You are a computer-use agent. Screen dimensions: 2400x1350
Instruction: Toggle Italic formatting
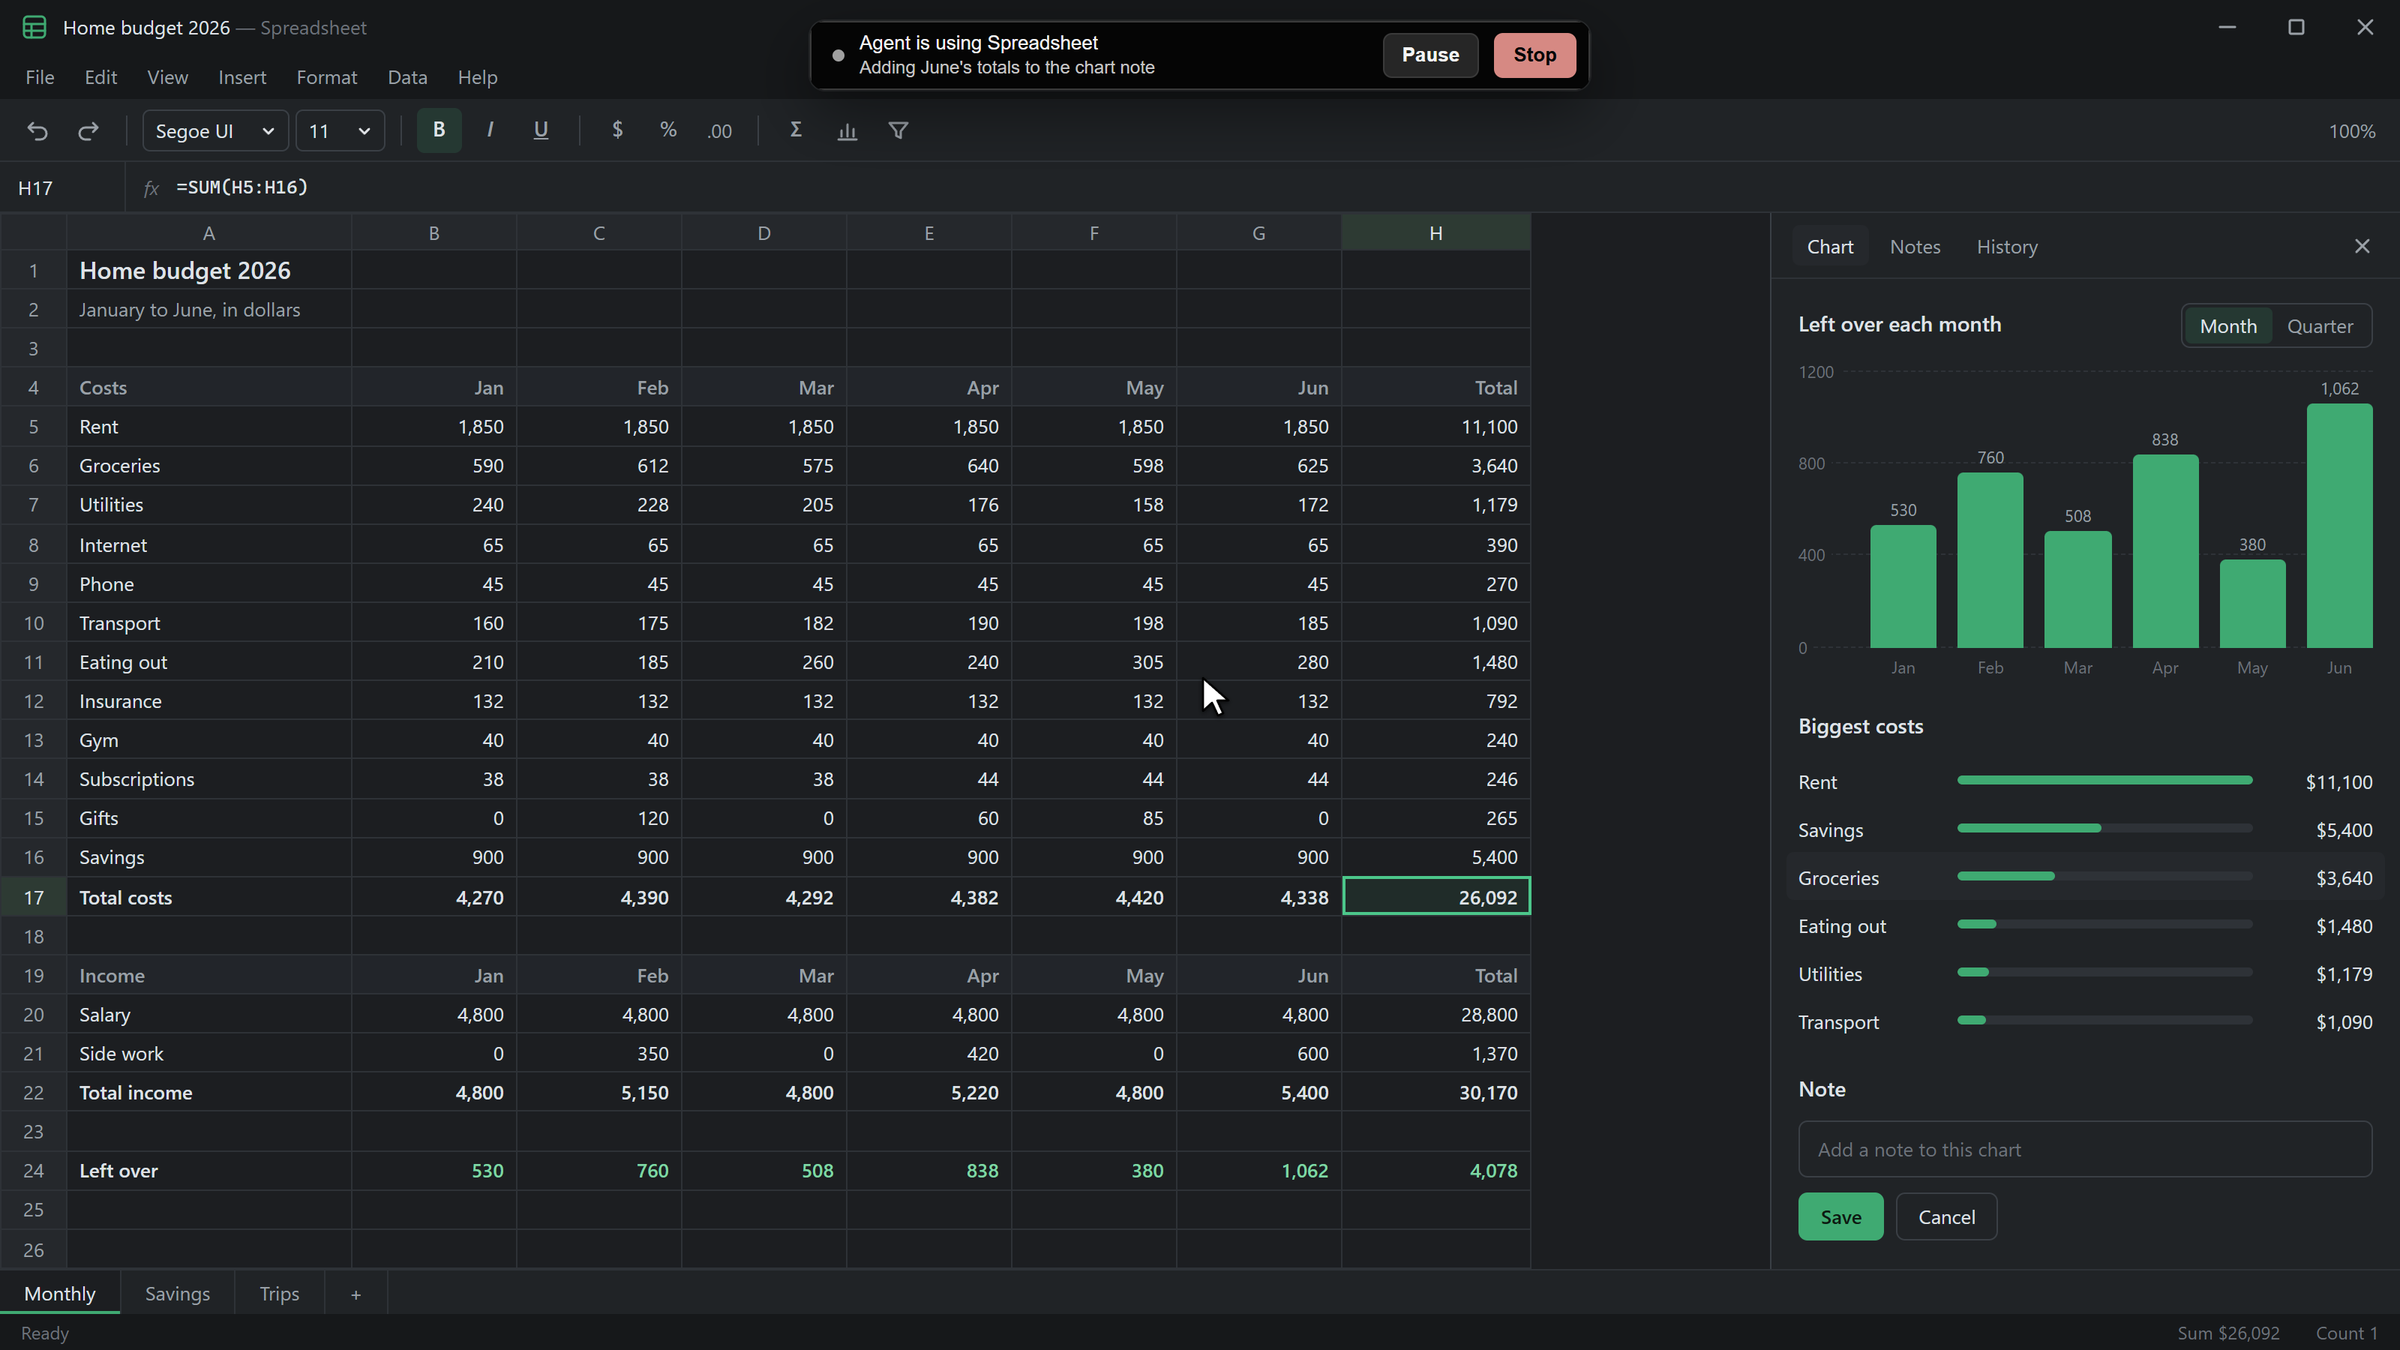[490, 130]
